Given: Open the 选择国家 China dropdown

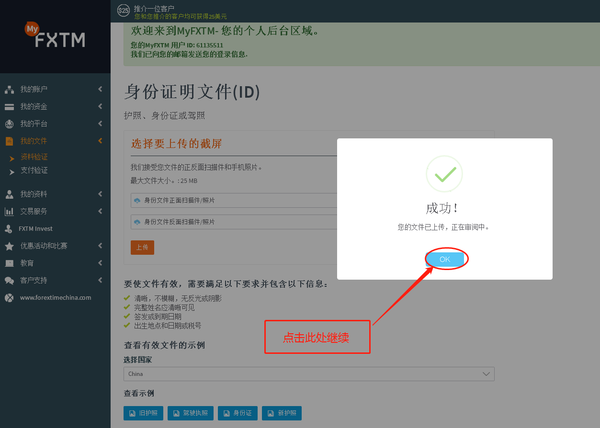Looking at the screenshot, I should 308,373.
